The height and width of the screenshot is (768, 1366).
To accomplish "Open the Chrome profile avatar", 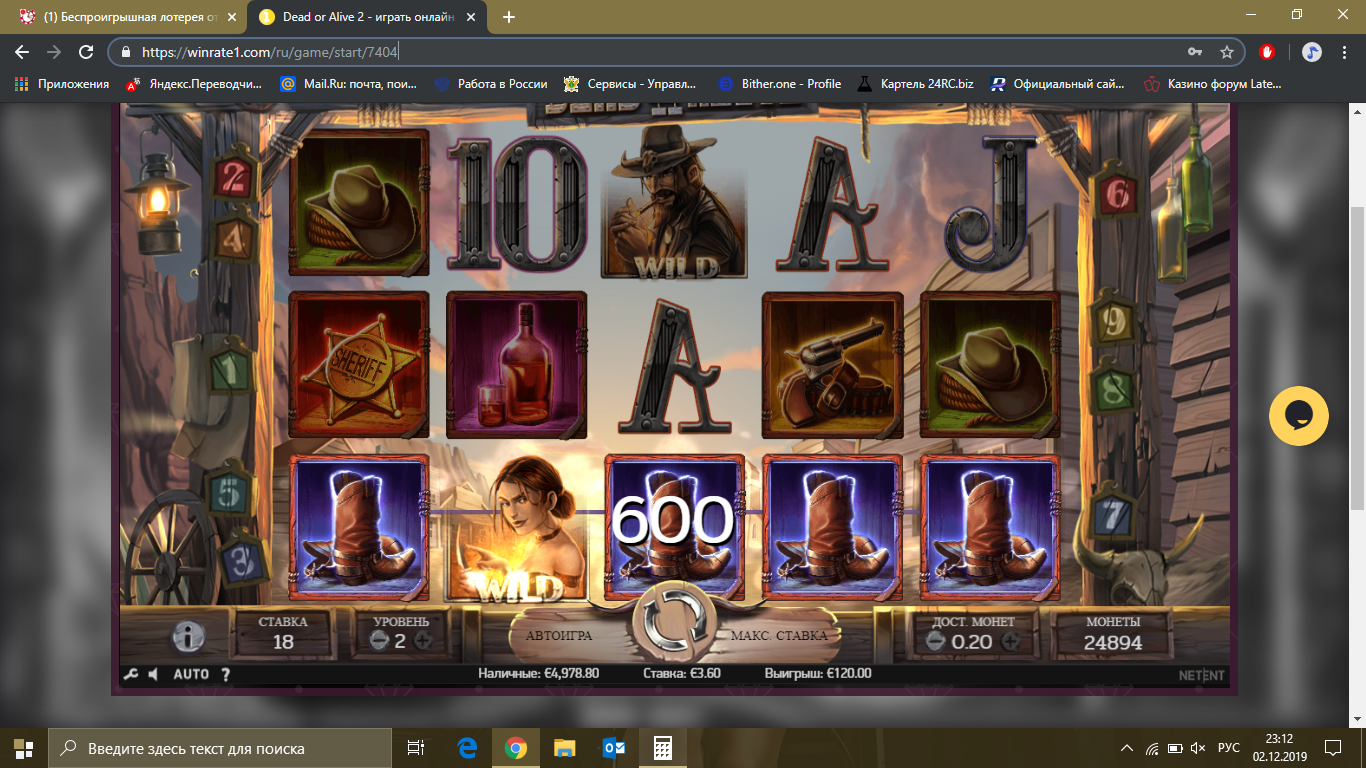I will 1312,52.
